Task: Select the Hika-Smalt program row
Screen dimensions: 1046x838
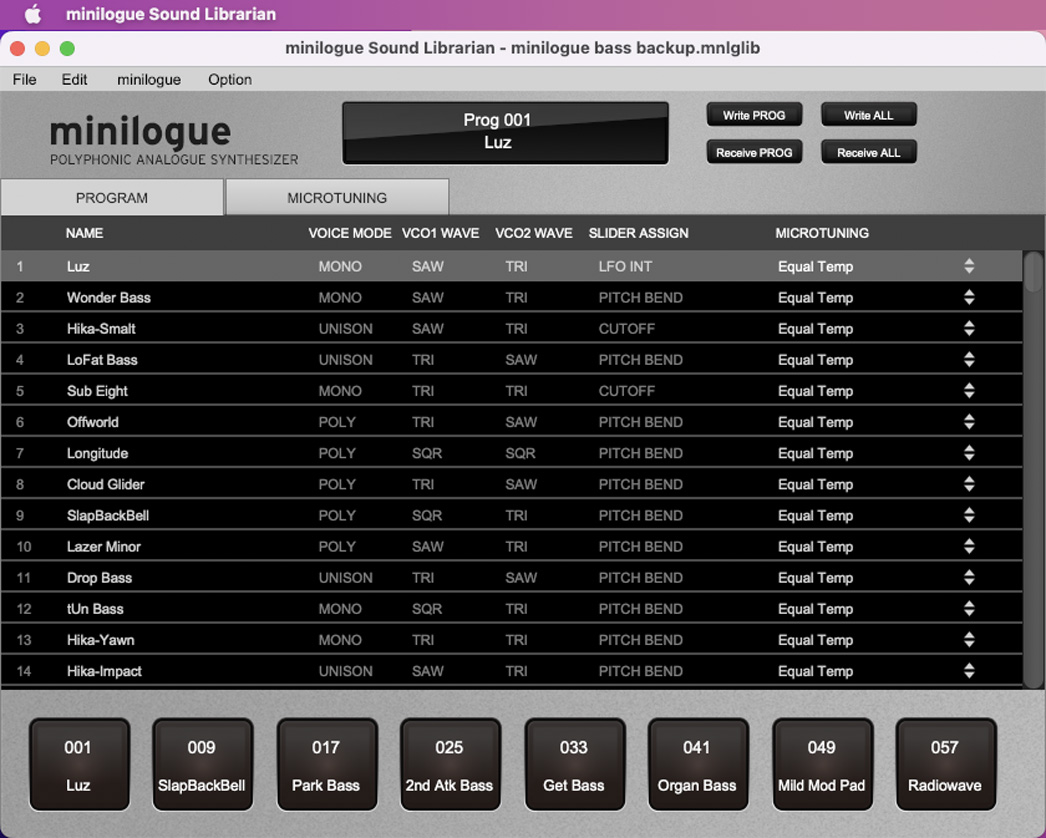Action: [511, 328]
